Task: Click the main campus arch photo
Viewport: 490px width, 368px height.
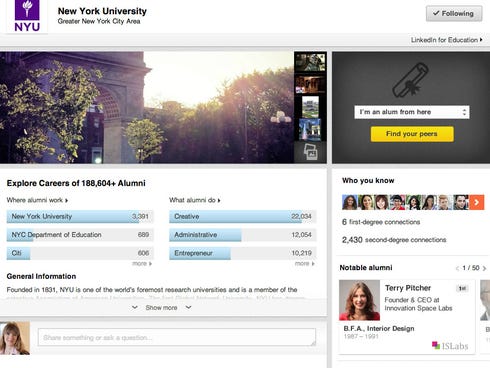Action: click(x=147, y=107)
